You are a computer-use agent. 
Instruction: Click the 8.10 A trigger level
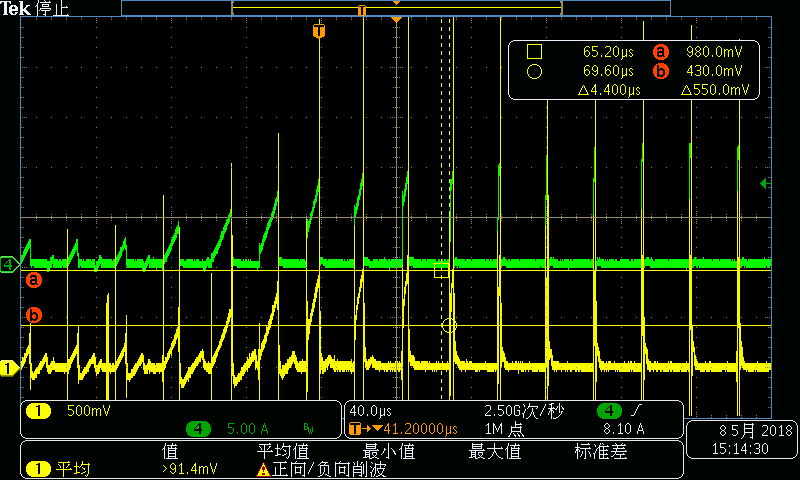tap(623, 429)
